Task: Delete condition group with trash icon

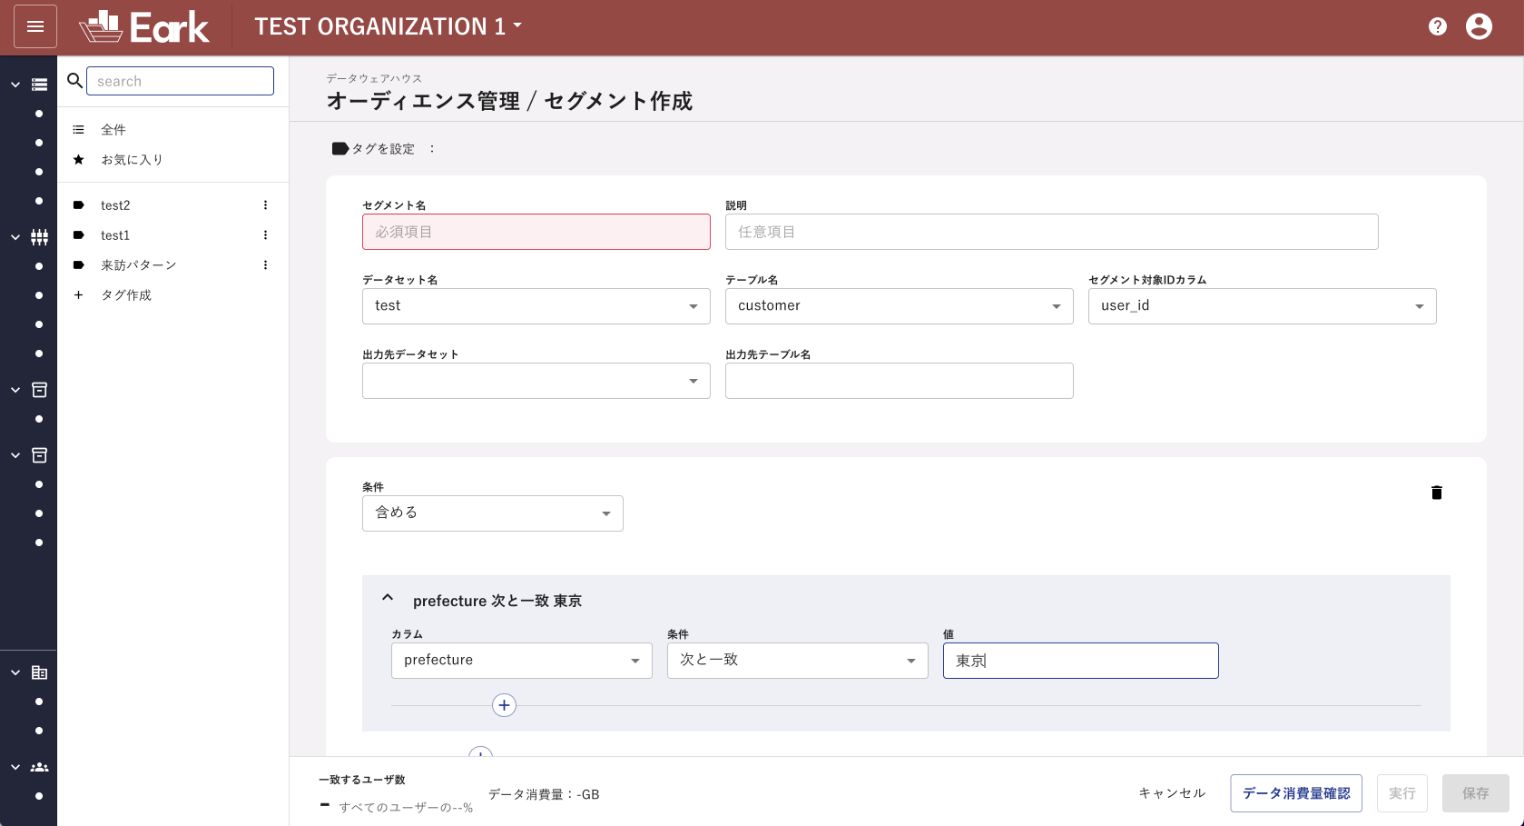Action: tap(1436, 492)
